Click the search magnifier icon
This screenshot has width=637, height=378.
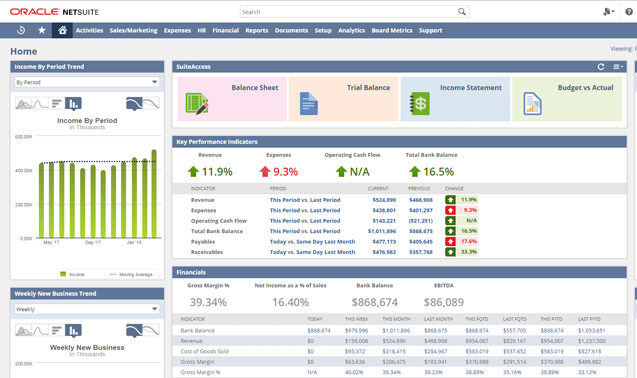click(462, 12)
